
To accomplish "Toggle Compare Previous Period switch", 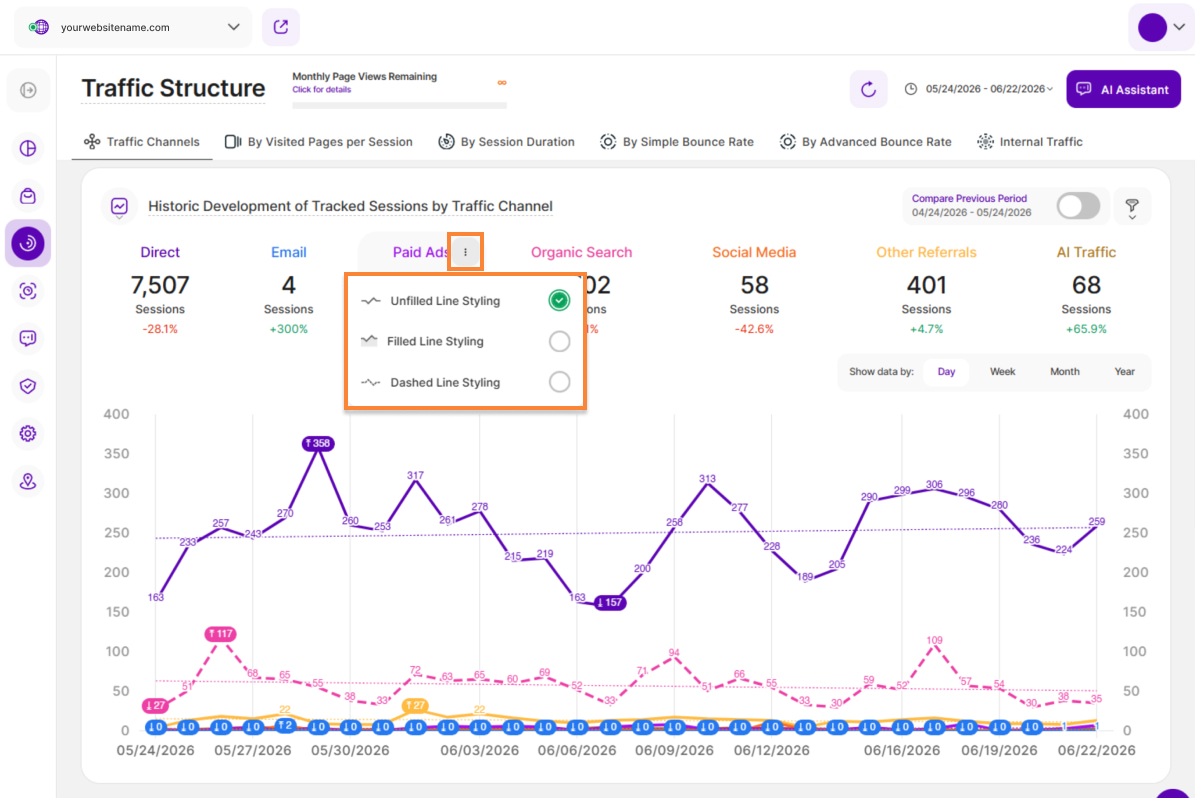I will (1078, 206).
